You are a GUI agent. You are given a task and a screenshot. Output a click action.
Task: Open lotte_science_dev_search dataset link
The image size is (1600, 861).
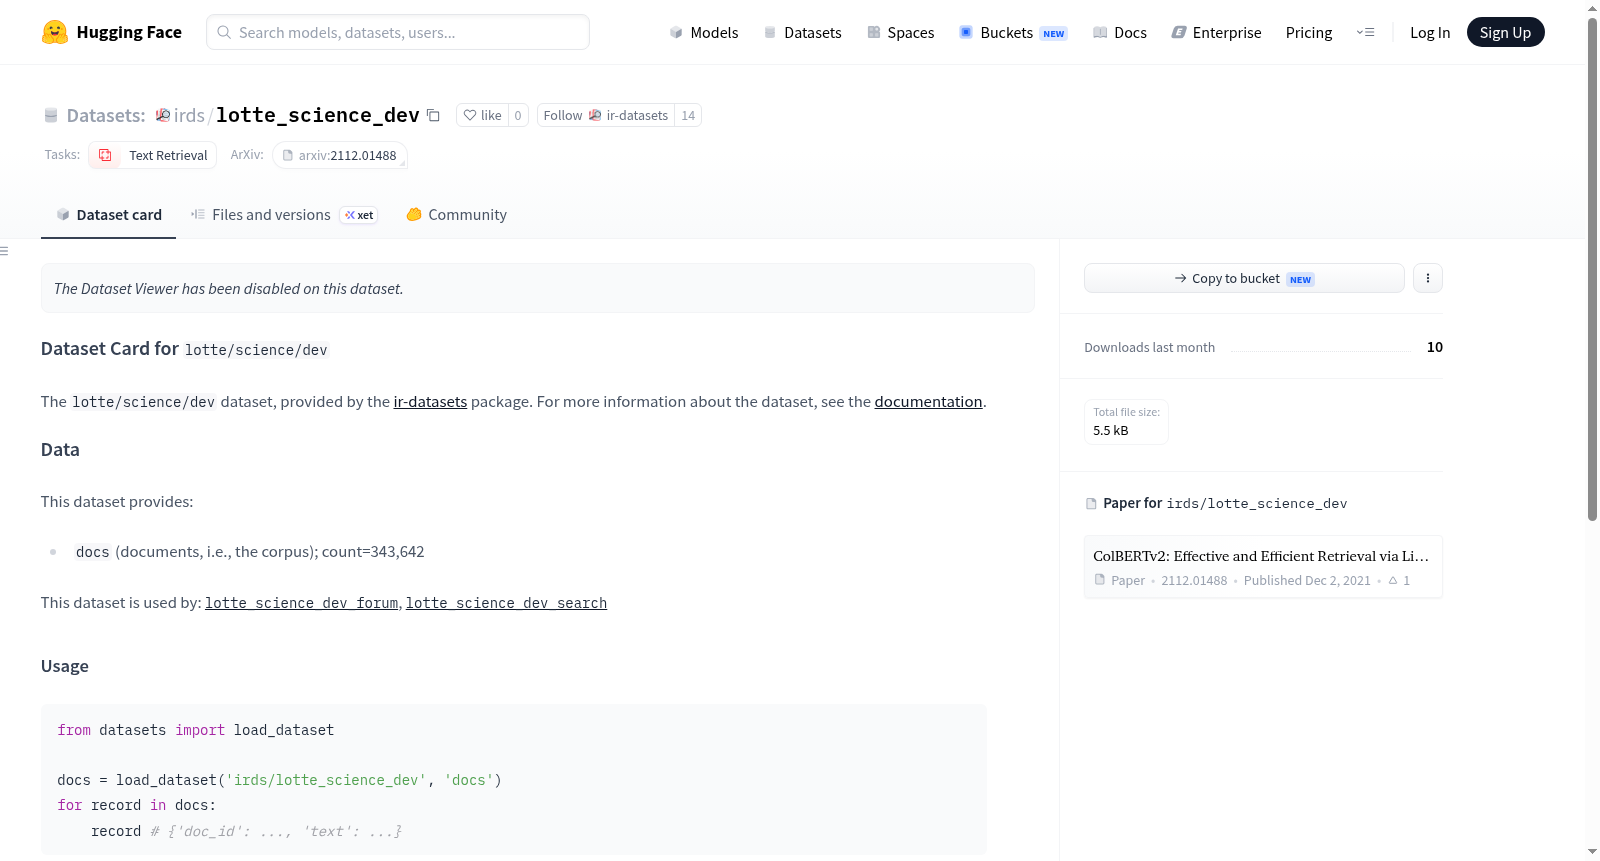[x=506, y=603]
